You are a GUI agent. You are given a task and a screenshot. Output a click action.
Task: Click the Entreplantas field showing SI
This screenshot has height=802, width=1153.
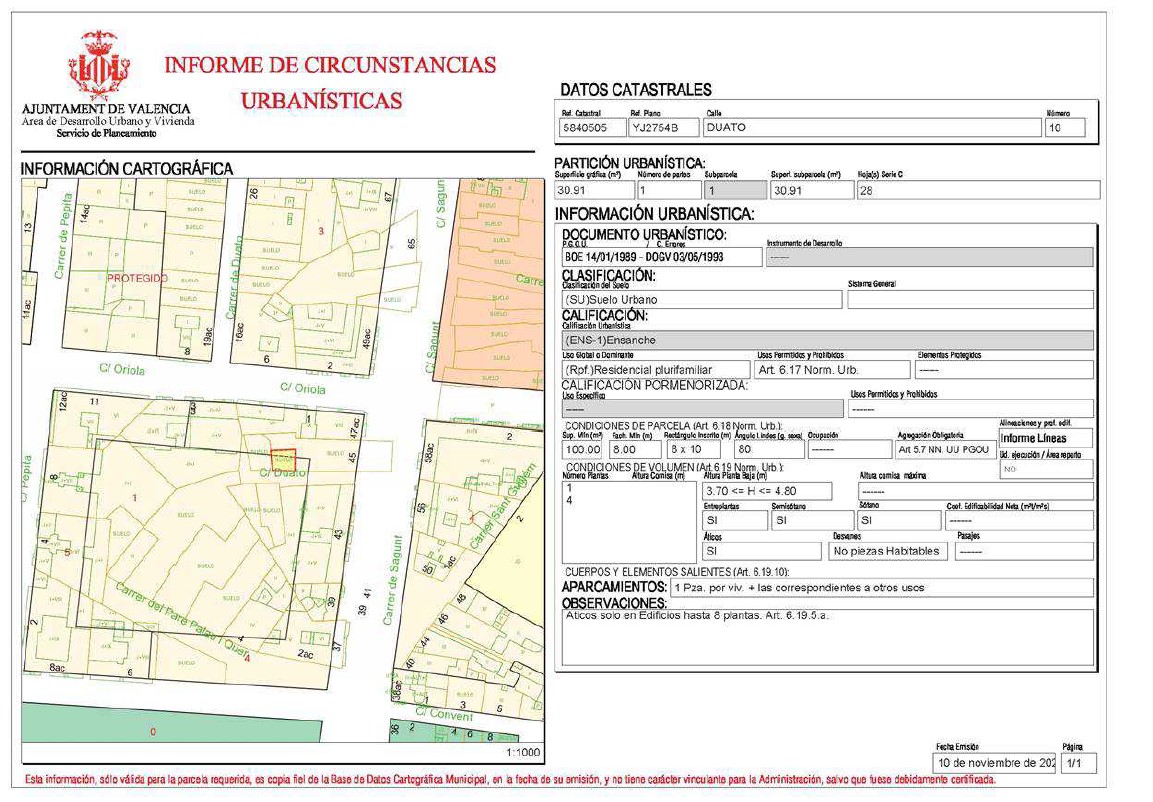point(735,520)
